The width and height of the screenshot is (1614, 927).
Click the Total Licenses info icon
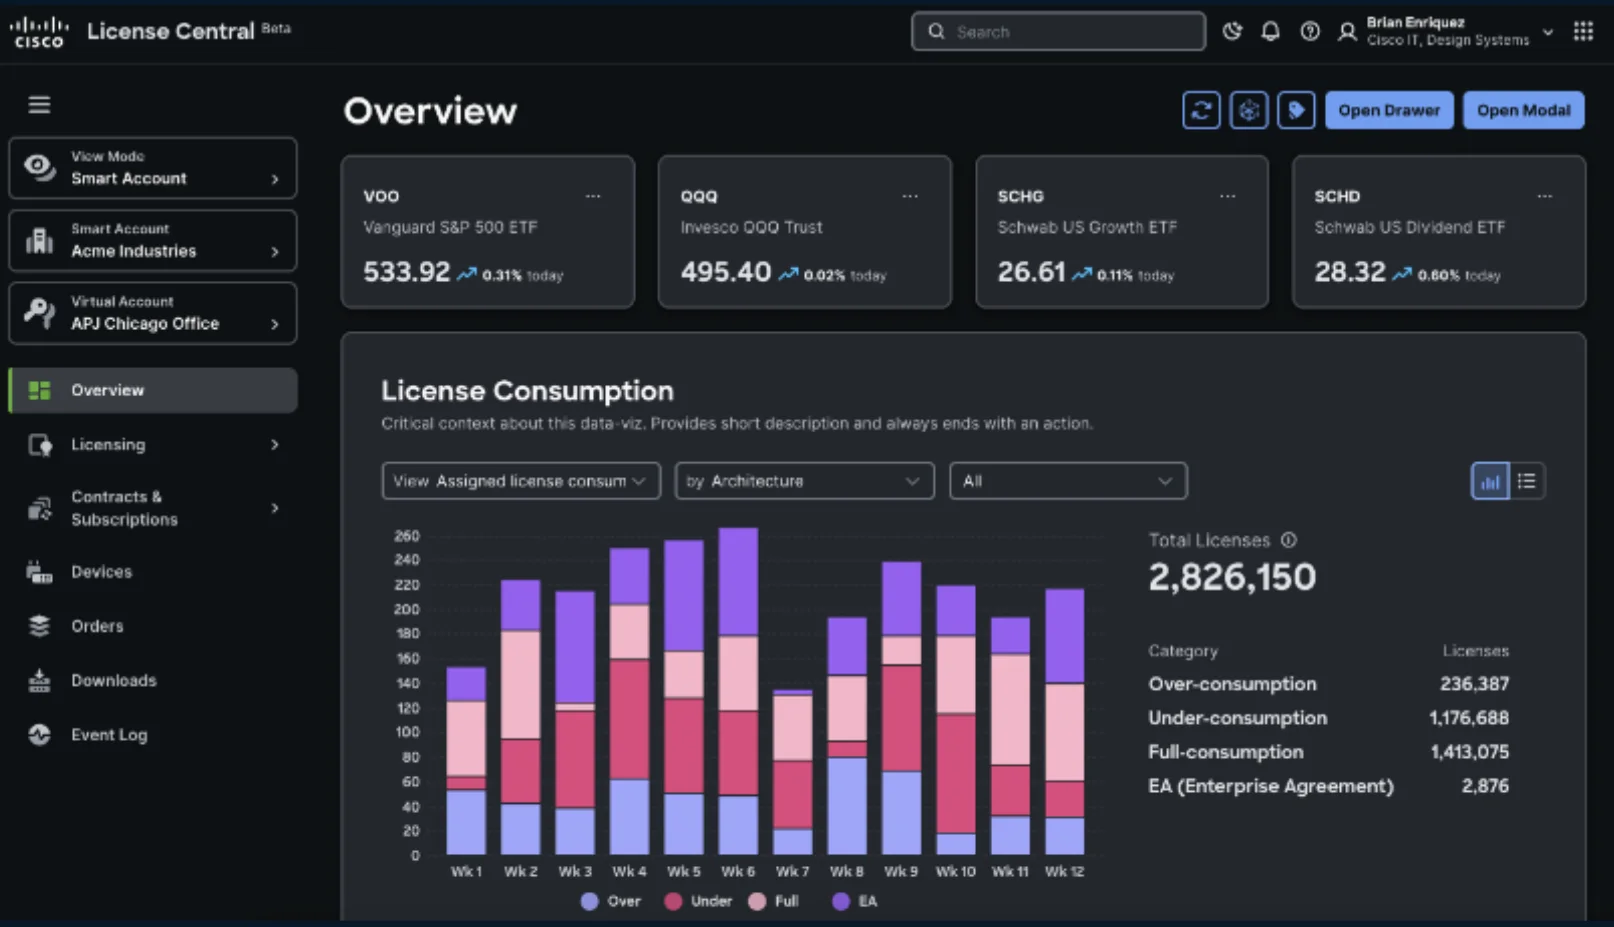pyautogui.click(x=1289, y=540)
